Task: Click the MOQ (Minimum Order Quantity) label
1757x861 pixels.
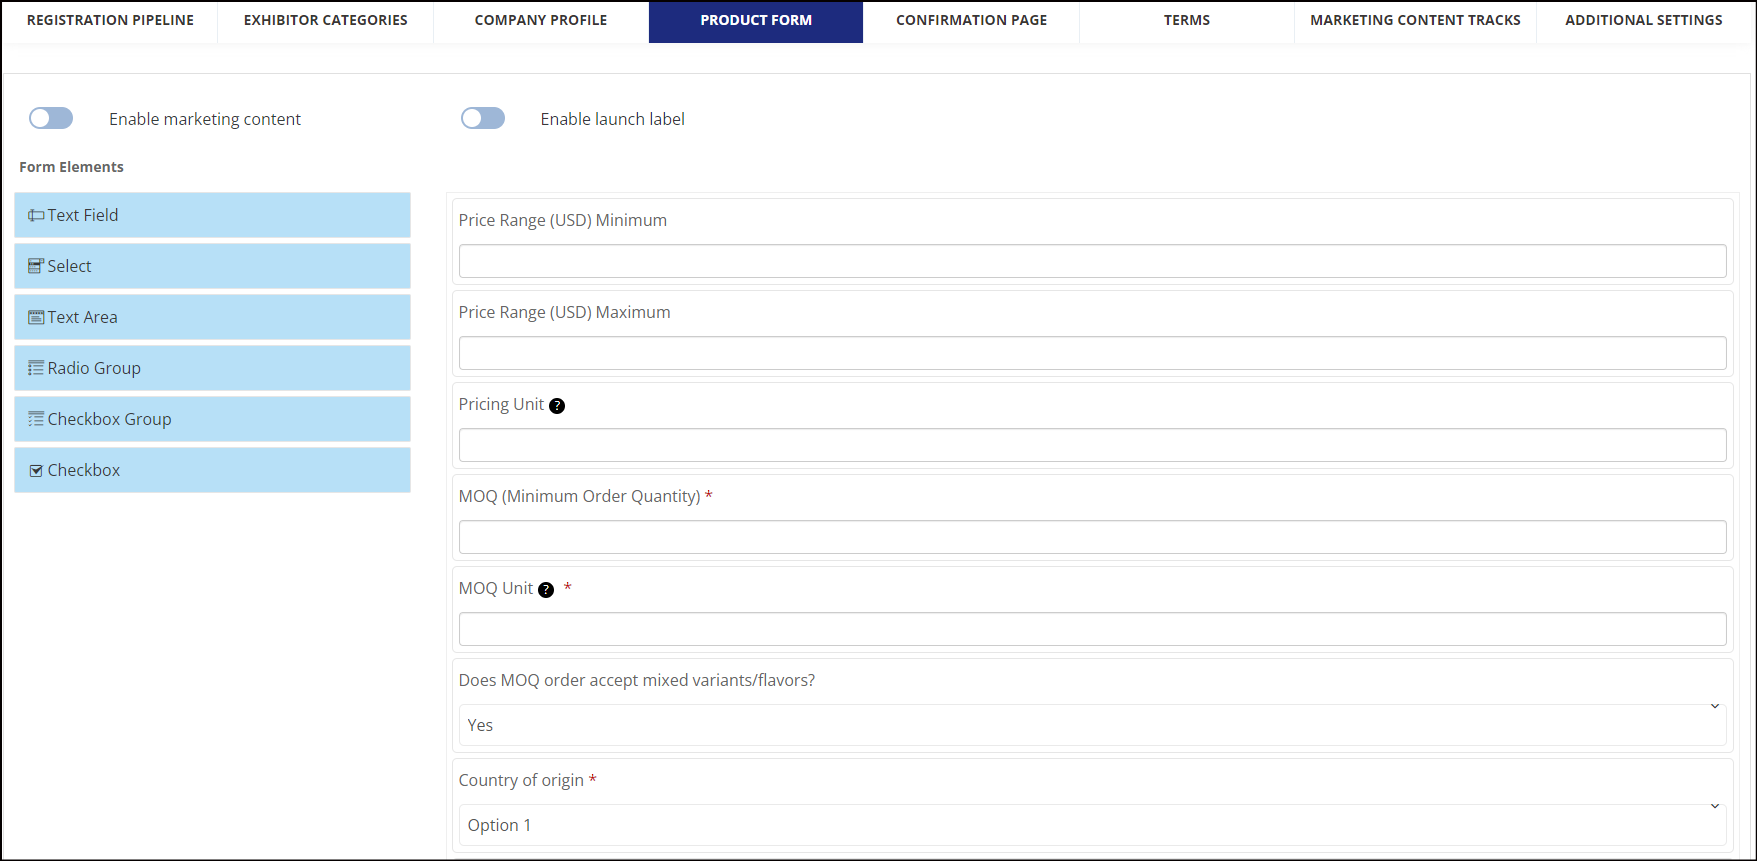Action: point(580,496)
